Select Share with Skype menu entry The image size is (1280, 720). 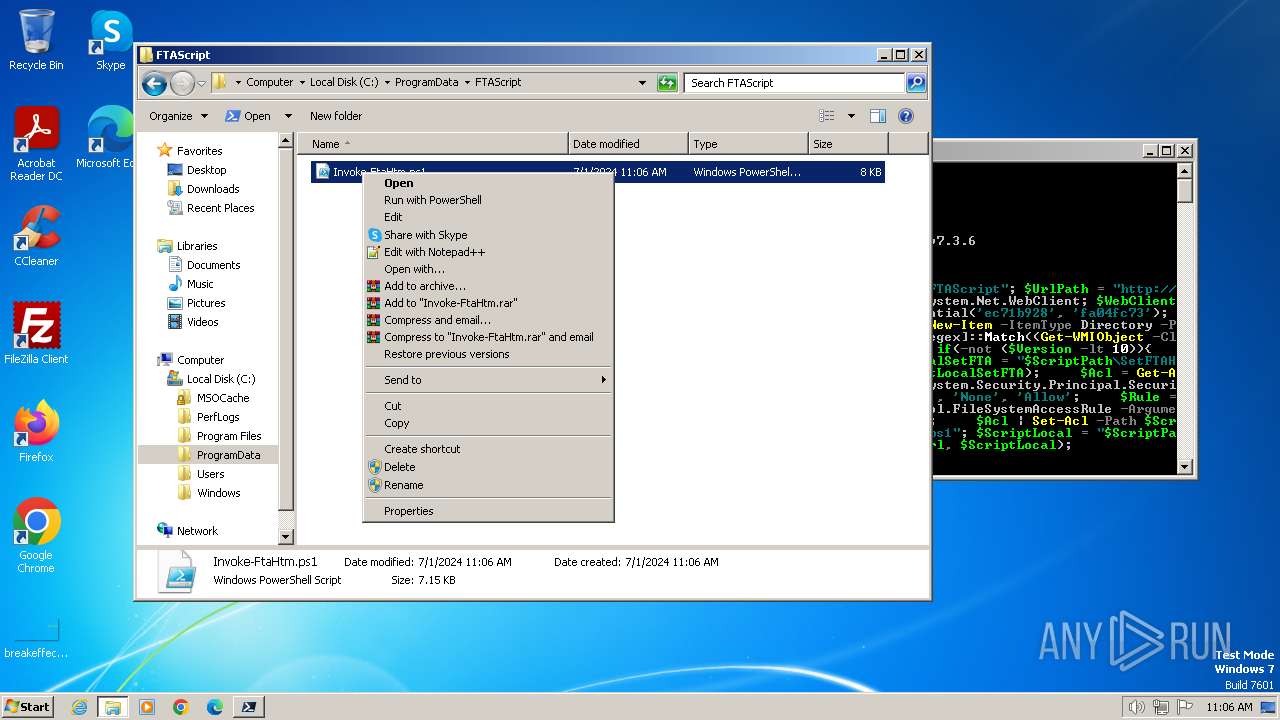pyautogui.click(x=488, y=235)
